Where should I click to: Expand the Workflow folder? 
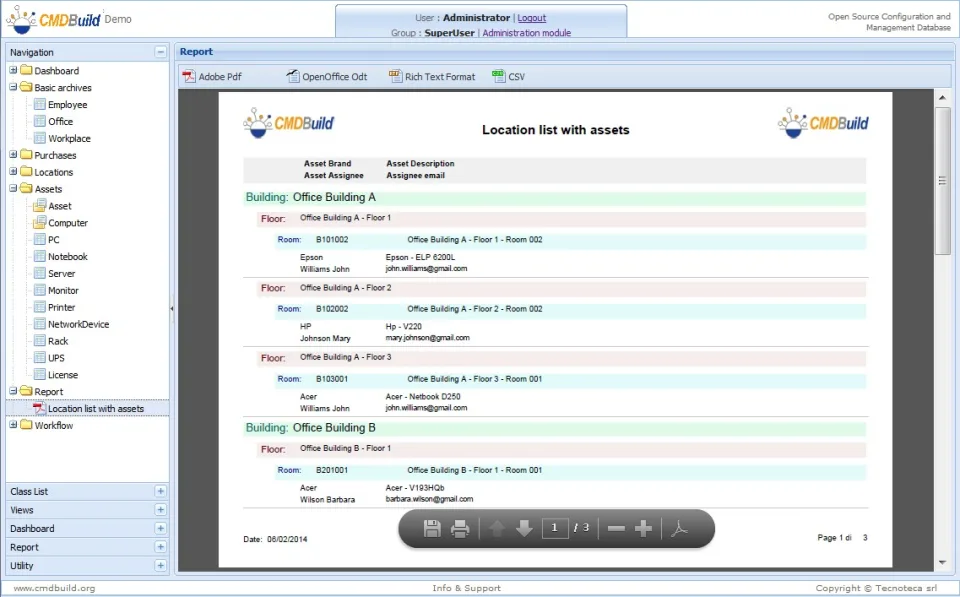pyautogui.click(x=13, y=424)
